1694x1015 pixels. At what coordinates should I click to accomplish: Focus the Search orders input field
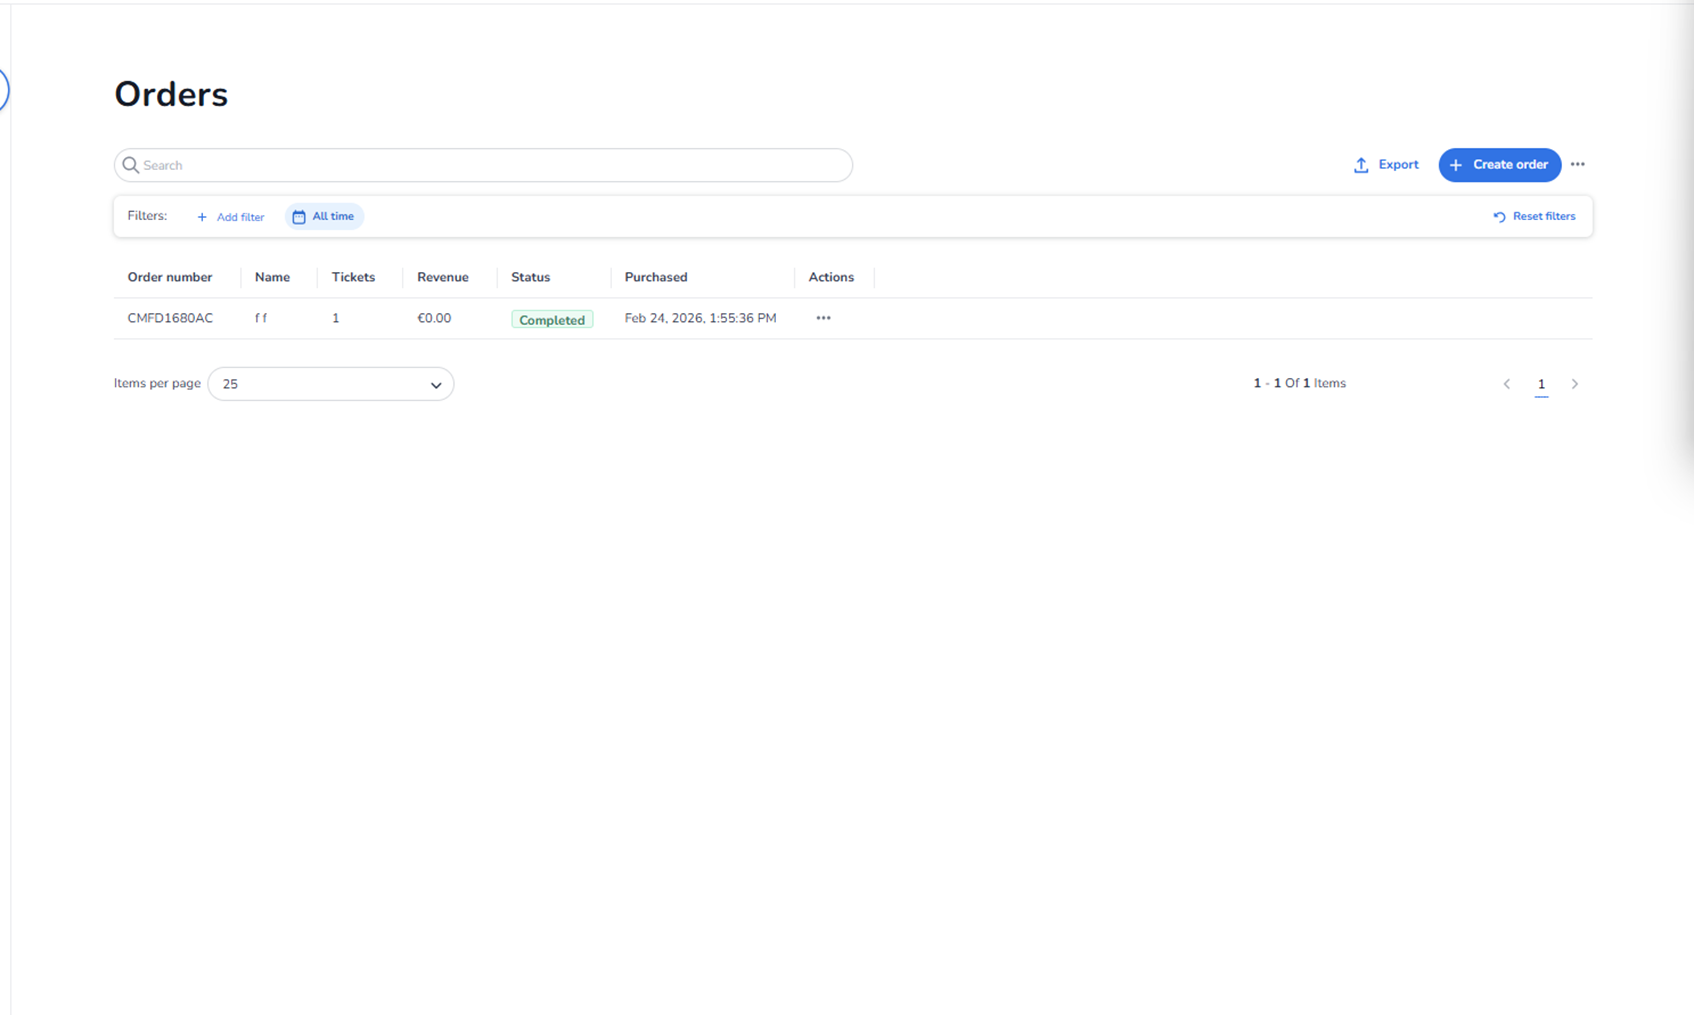click(490, 165)
